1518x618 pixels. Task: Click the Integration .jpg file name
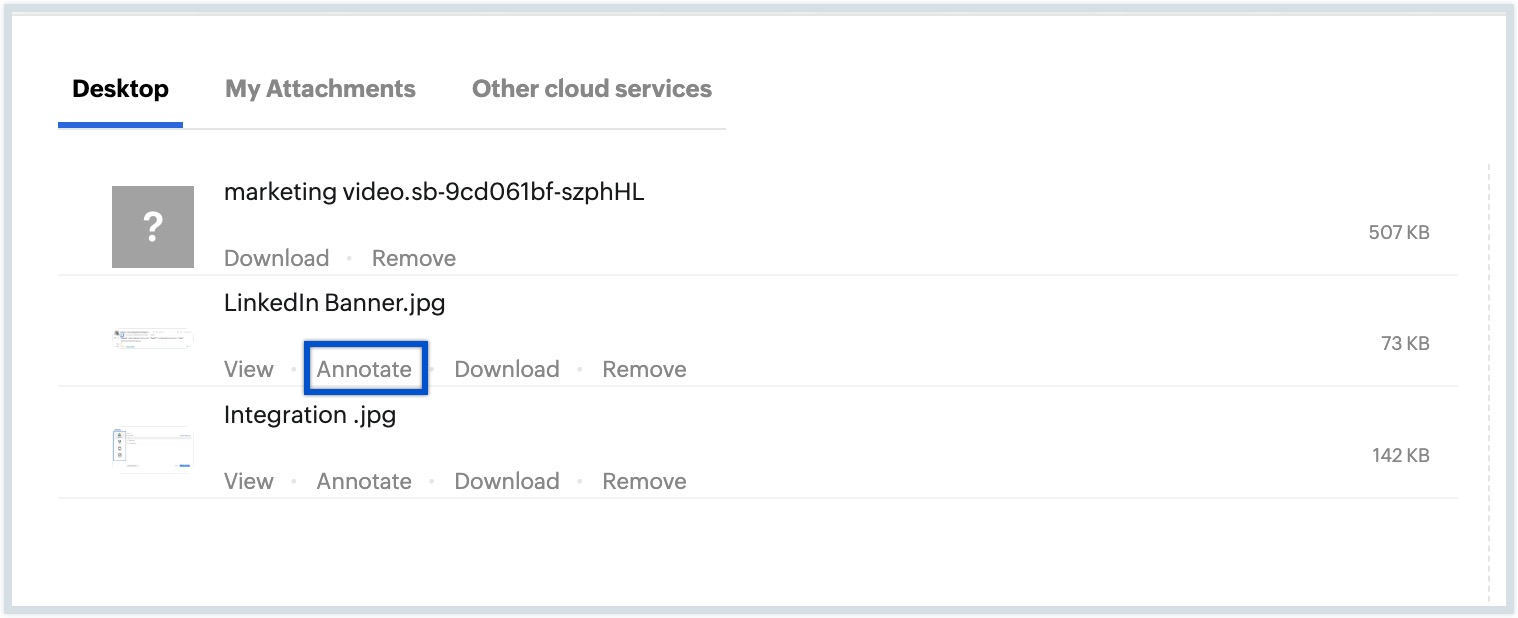point(310,415)
